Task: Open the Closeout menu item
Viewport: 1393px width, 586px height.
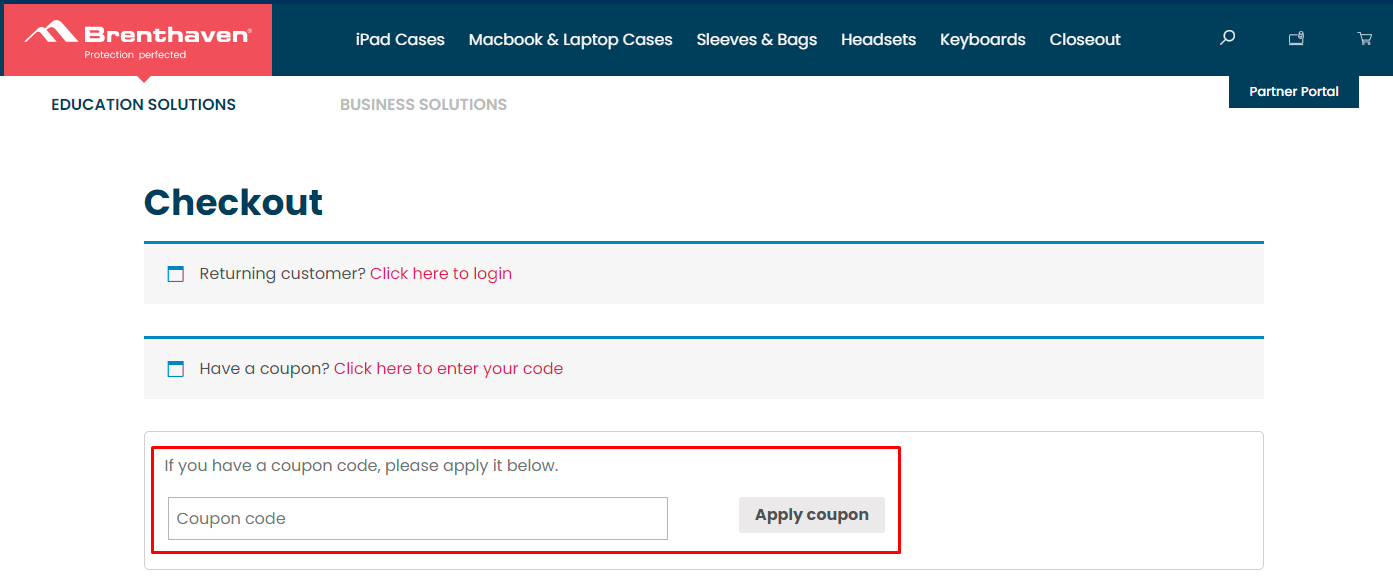Action: click(1085, 40)
